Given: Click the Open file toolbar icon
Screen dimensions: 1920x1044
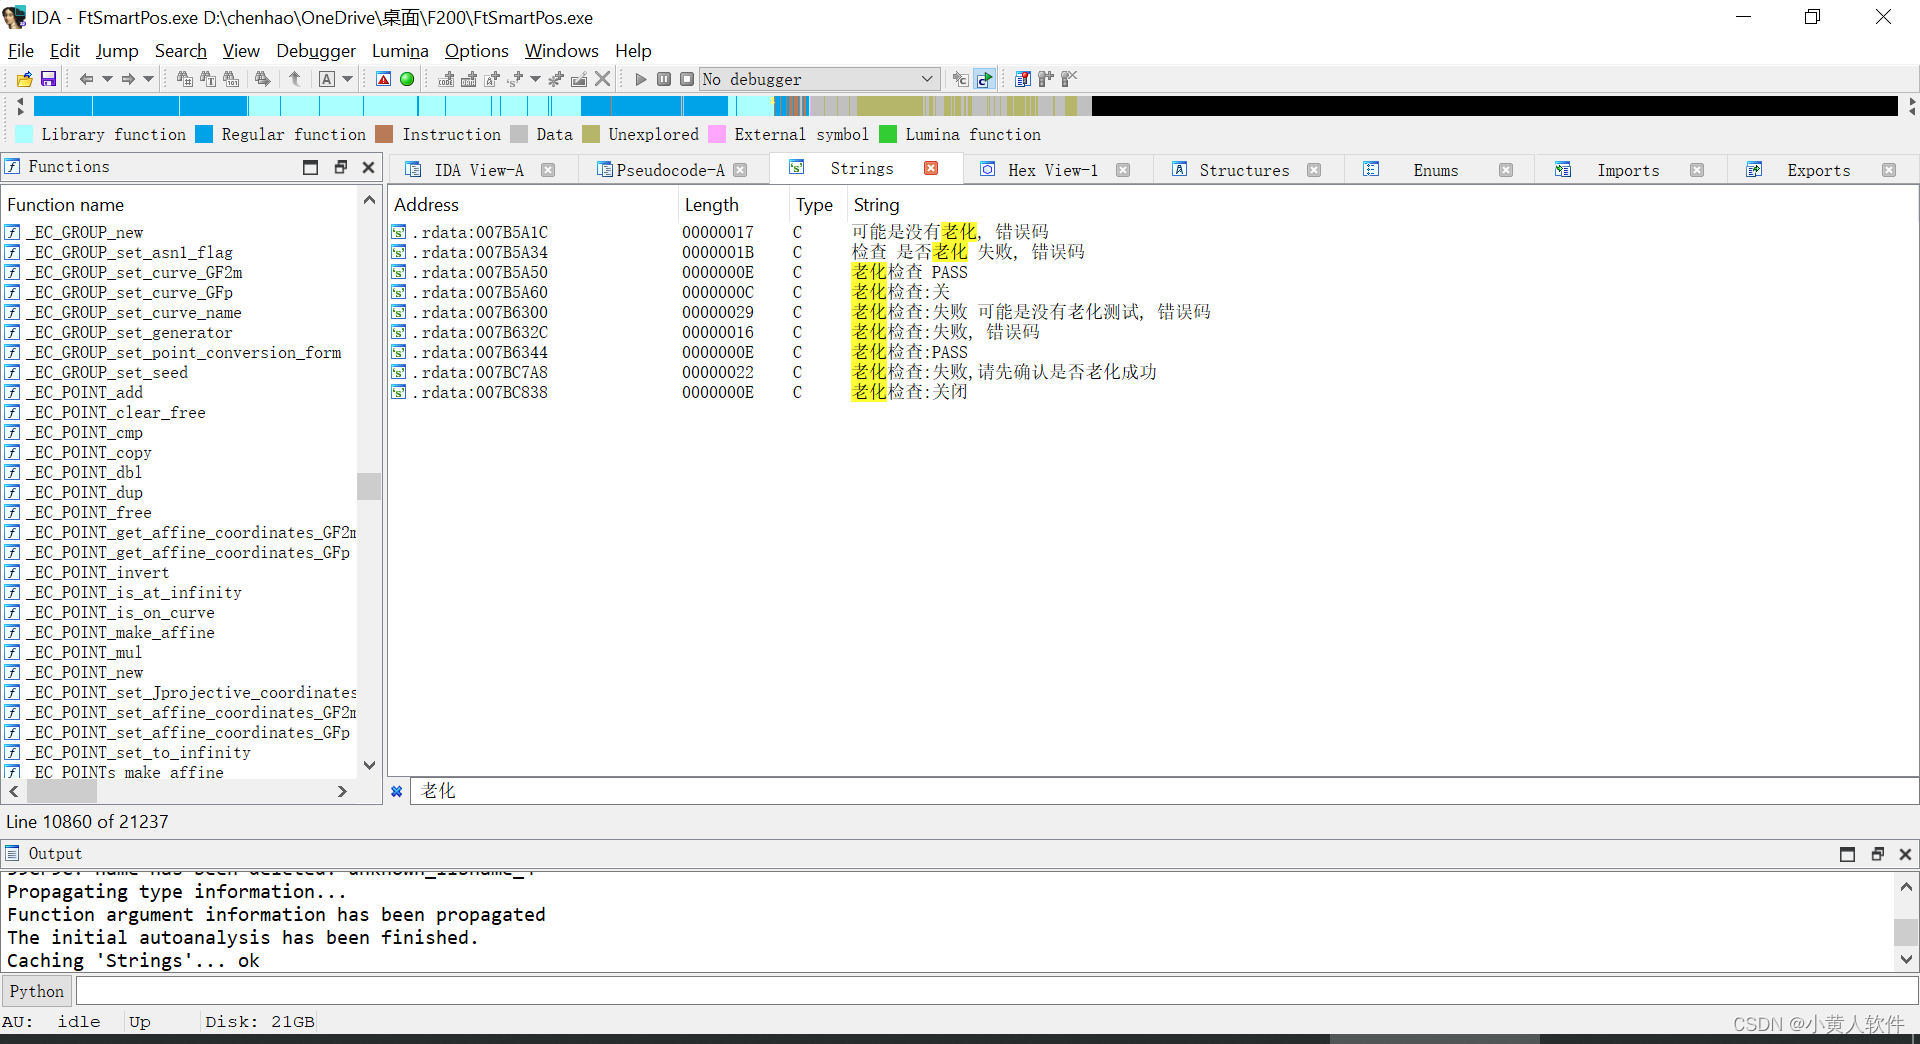Looking at the screenshot, I should click(26, 79).
